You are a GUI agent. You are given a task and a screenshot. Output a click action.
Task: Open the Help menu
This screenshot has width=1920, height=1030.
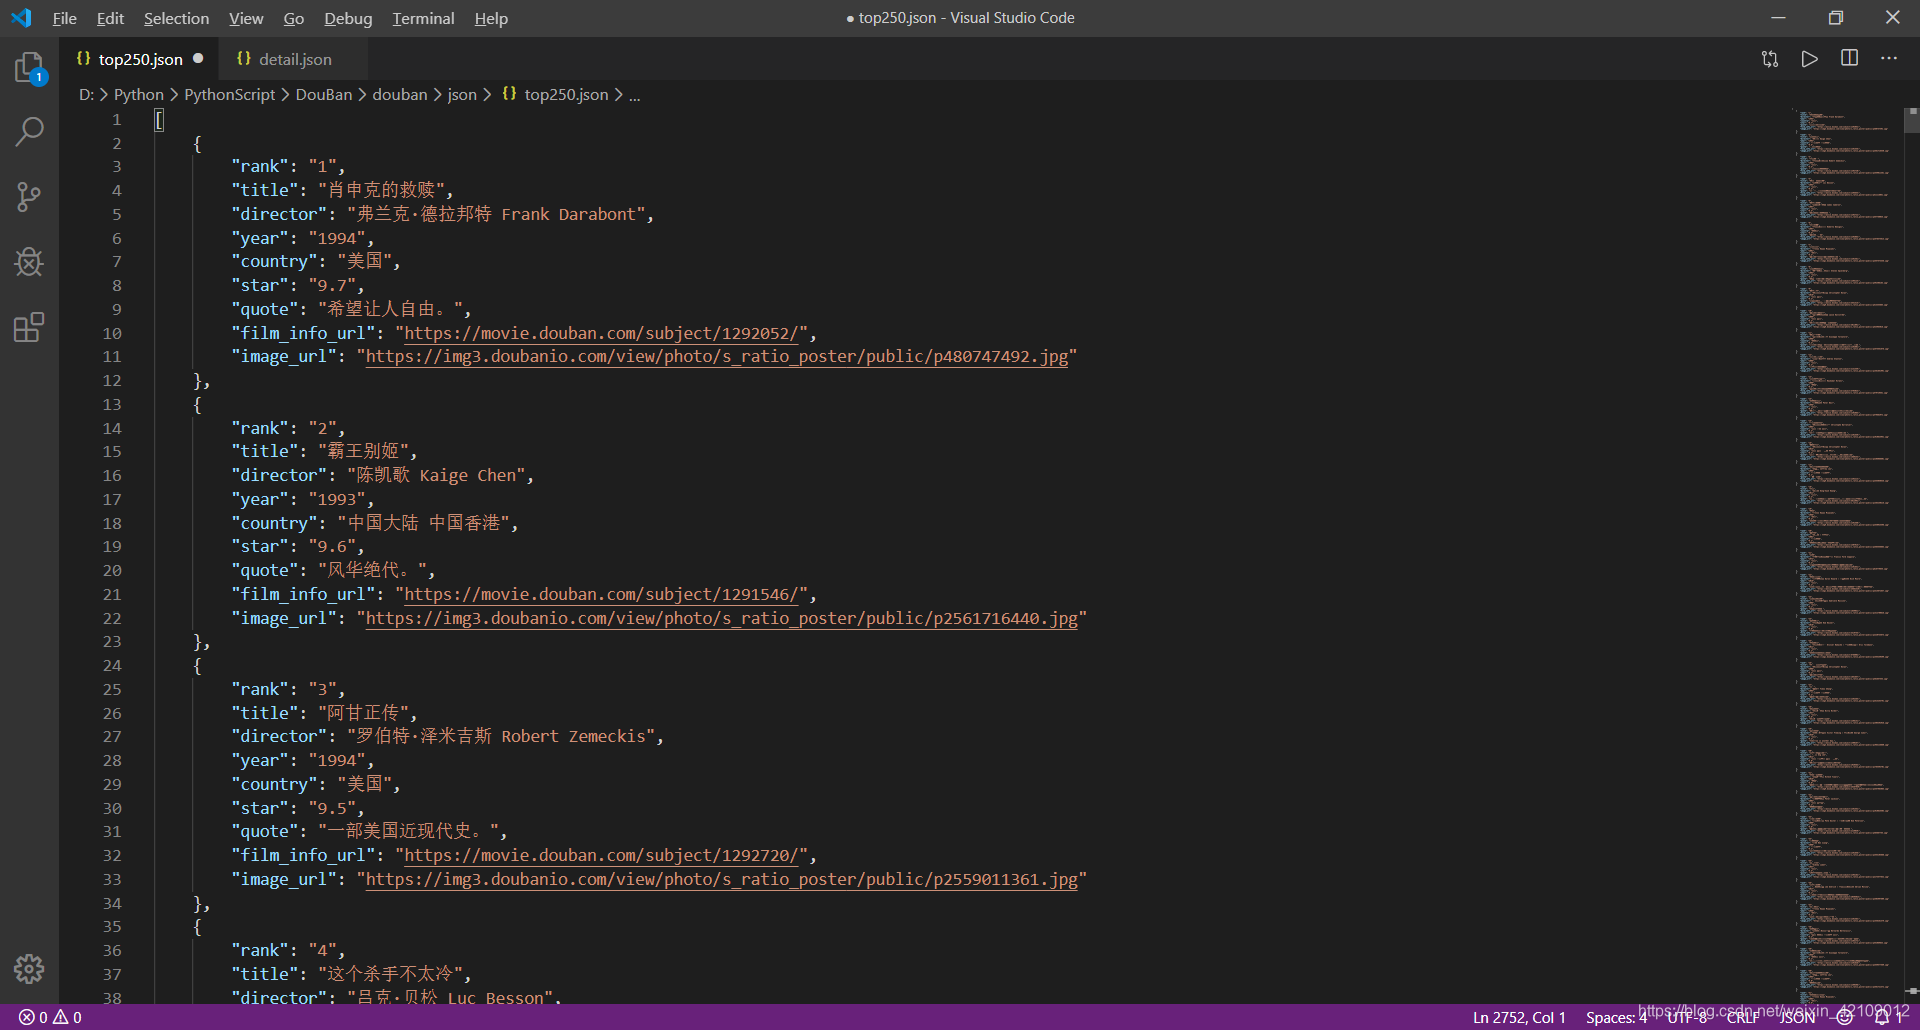(x=491, y=18)
